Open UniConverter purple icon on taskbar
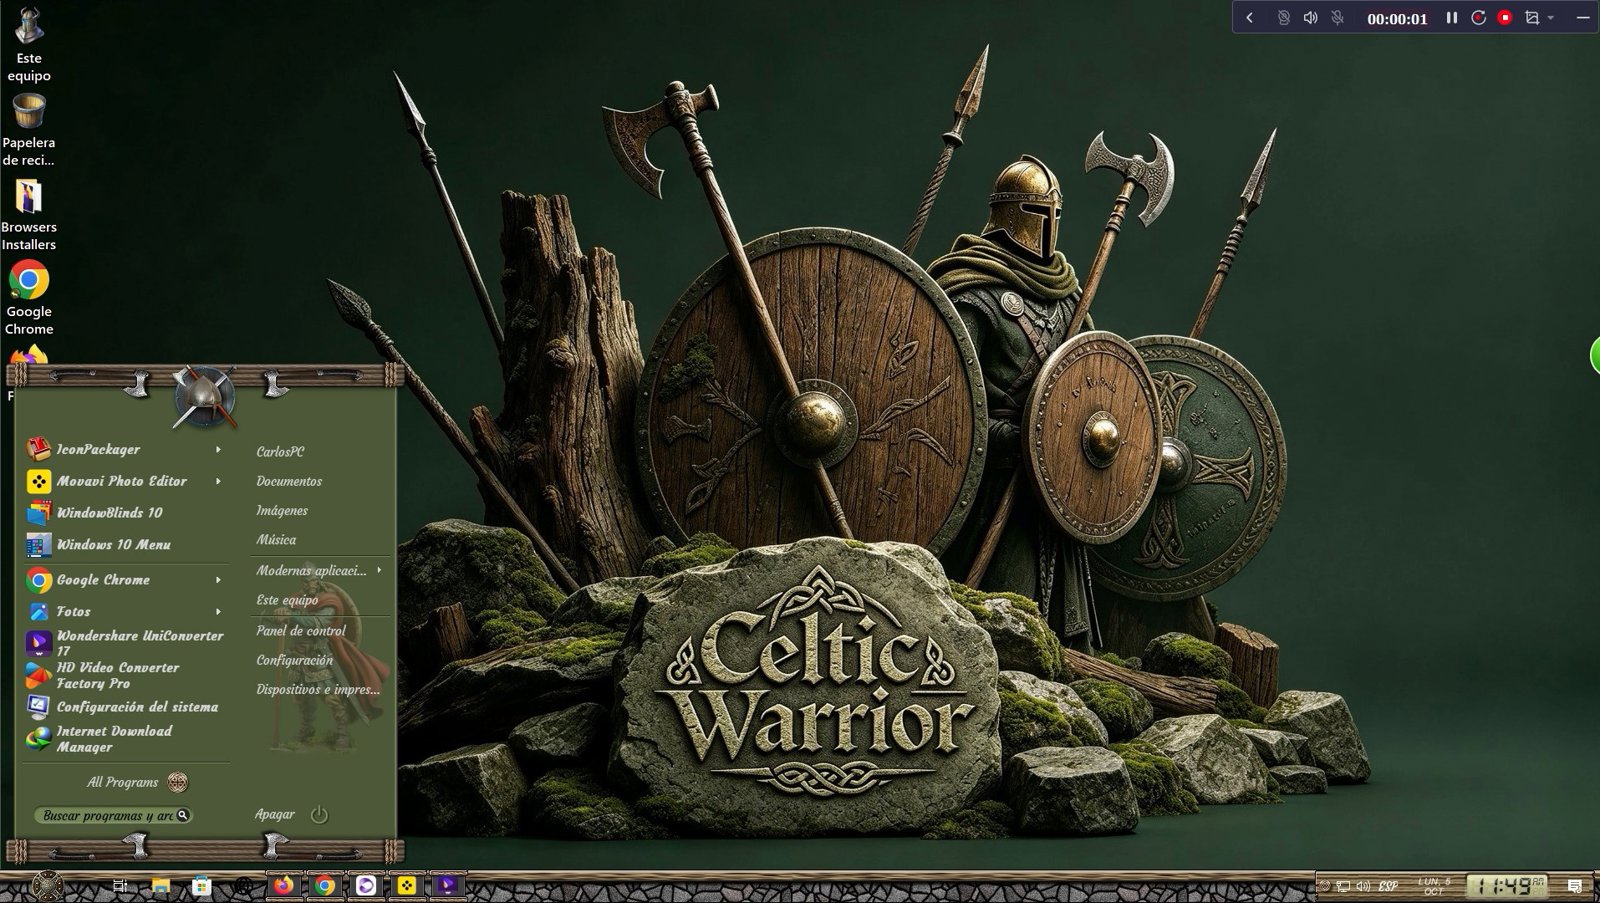Image resolution: width=1600 pixels, height=903 pixels. [447, 886]
